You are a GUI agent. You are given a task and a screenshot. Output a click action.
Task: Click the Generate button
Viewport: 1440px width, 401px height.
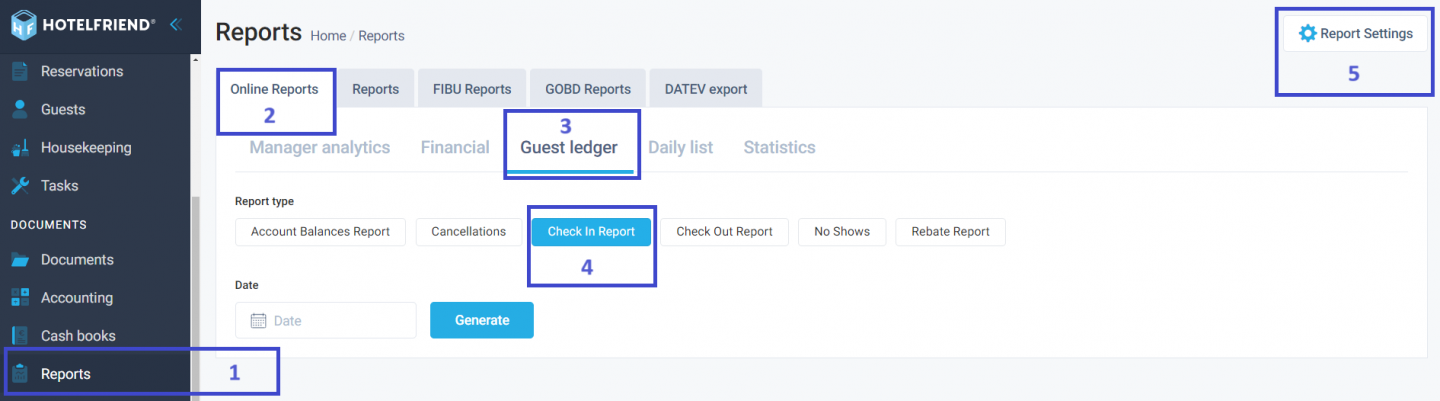pos(482,320)
